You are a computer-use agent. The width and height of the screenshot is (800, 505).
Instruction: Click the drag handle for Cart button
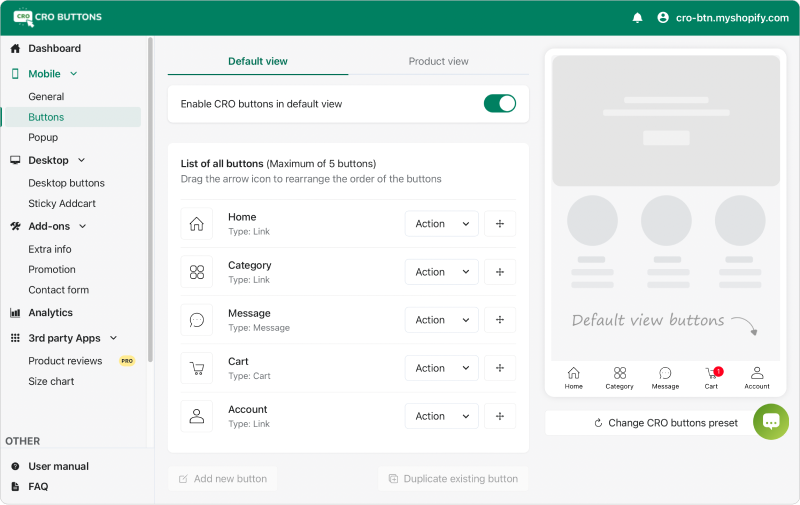(x=500, y=368)
